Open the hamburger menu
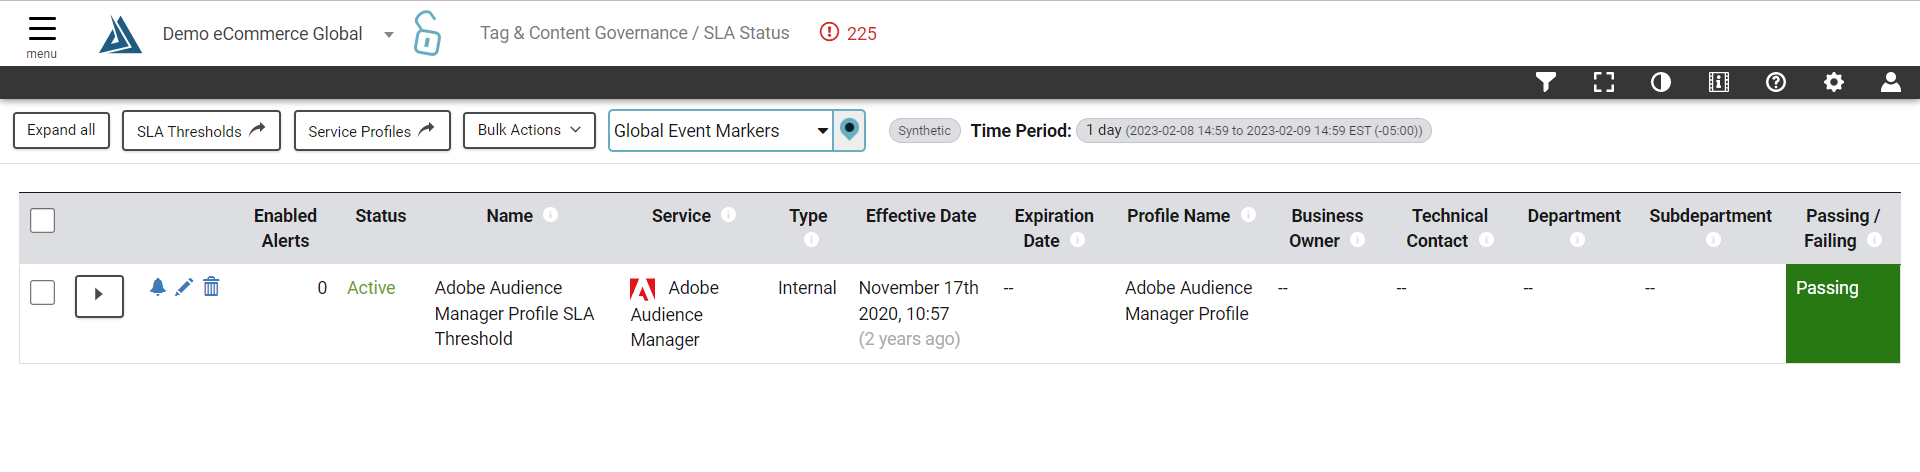The image size is (1920, 472). [42, 36]
